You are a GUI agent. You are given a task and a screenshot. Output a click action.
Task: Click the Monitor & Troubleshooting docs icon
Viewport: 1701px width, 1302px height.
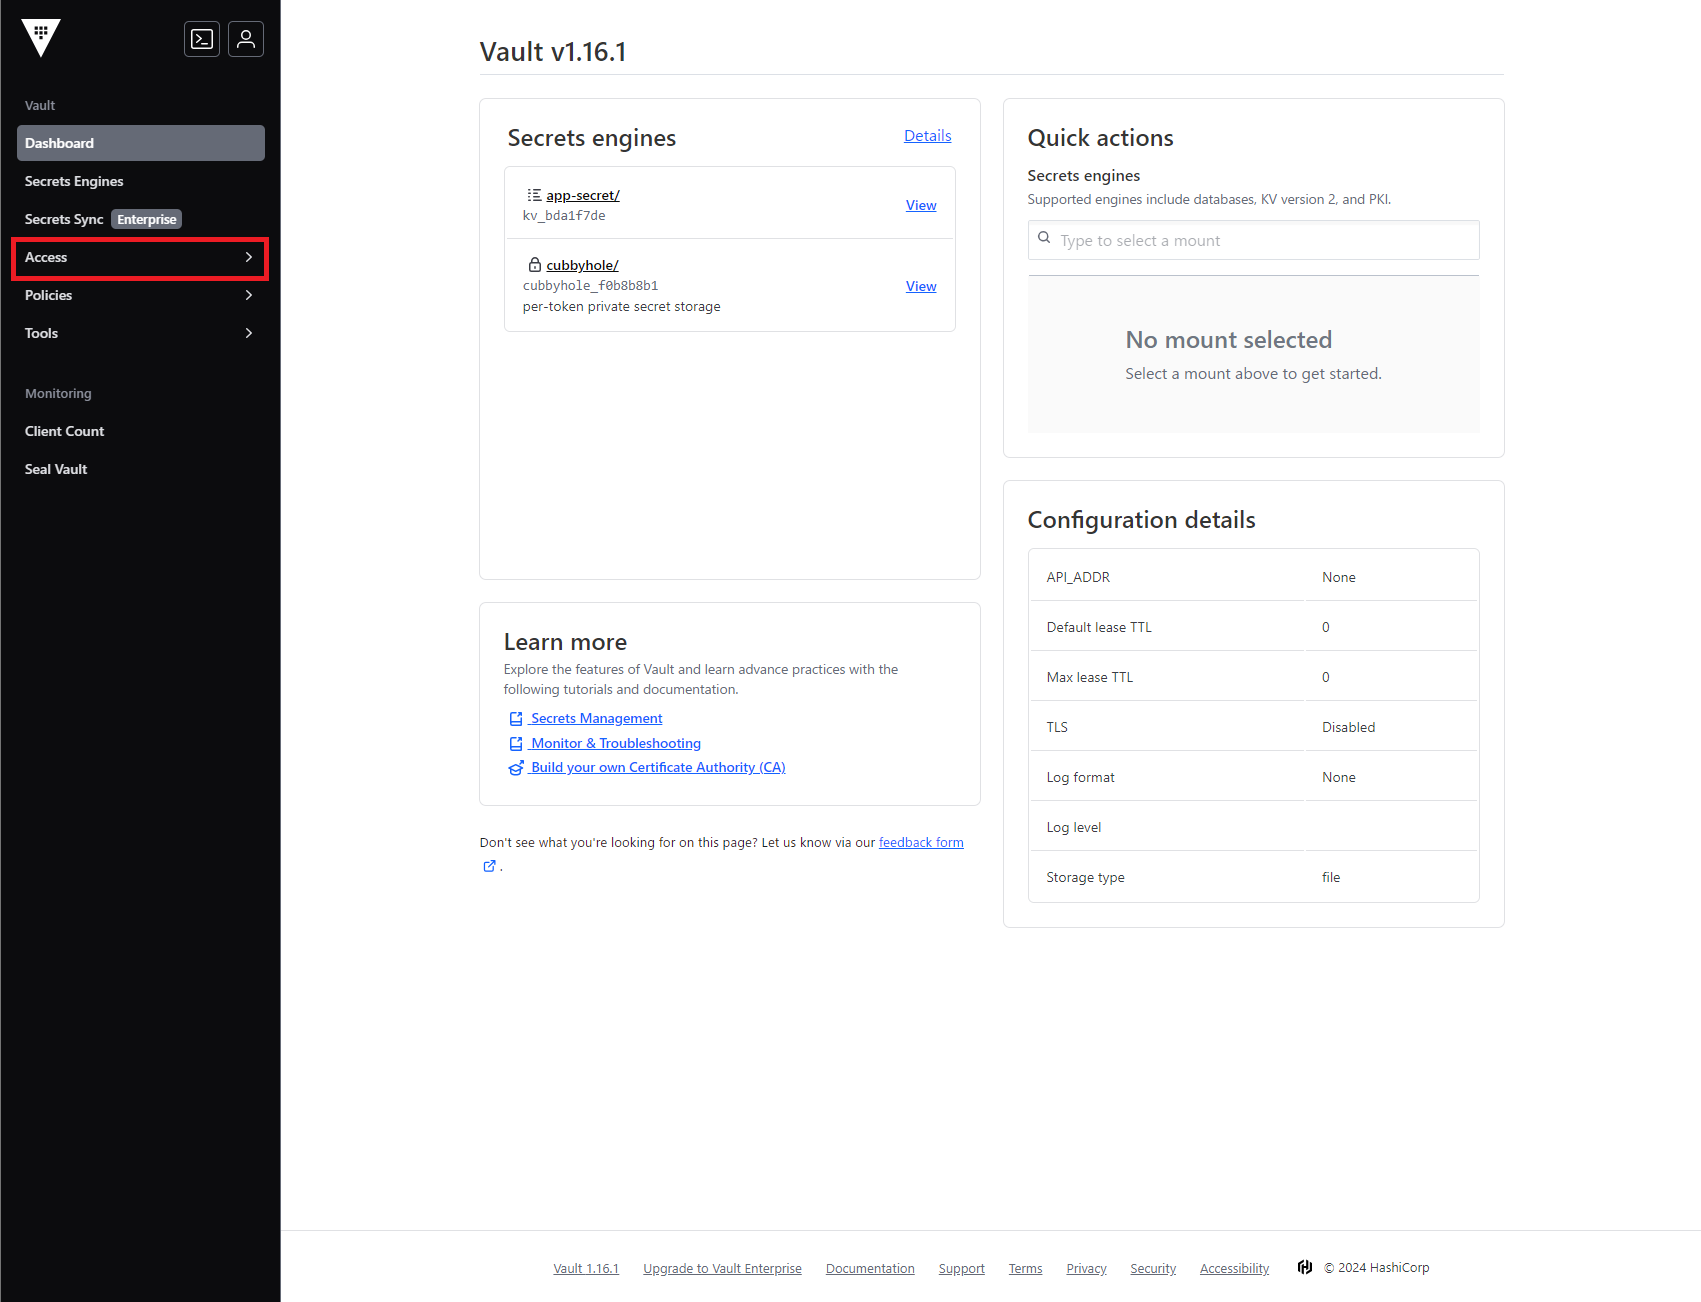tap(516, 744)
